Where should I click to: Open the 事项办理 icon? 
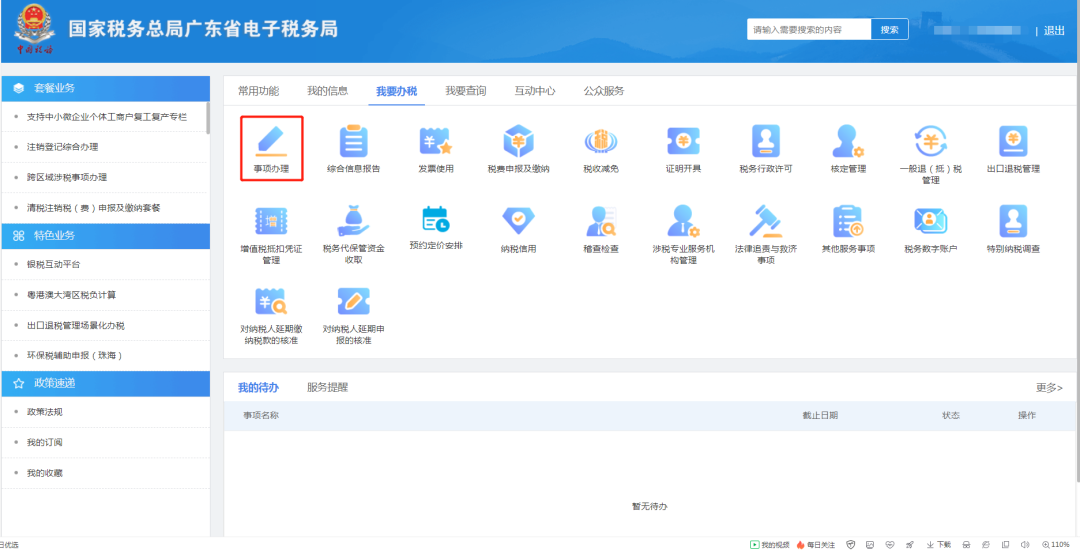click(271, 149)
